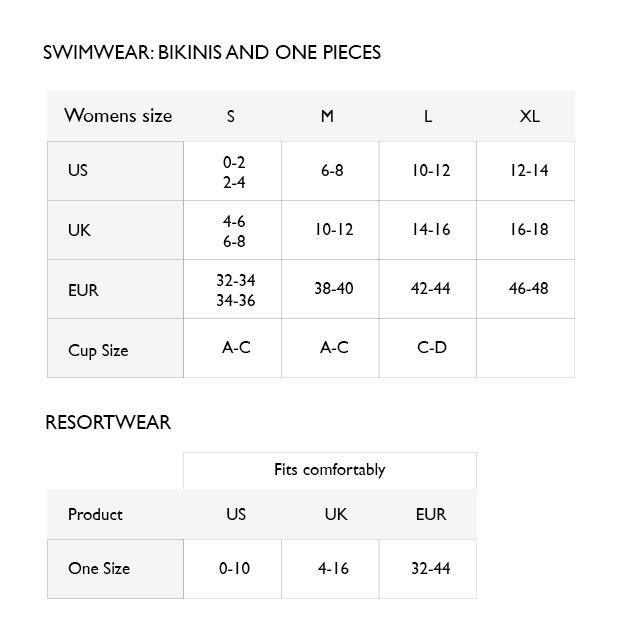Click the 38-40 EUR size cell
The width and height of the screenshot is (620, 644).
333,288
